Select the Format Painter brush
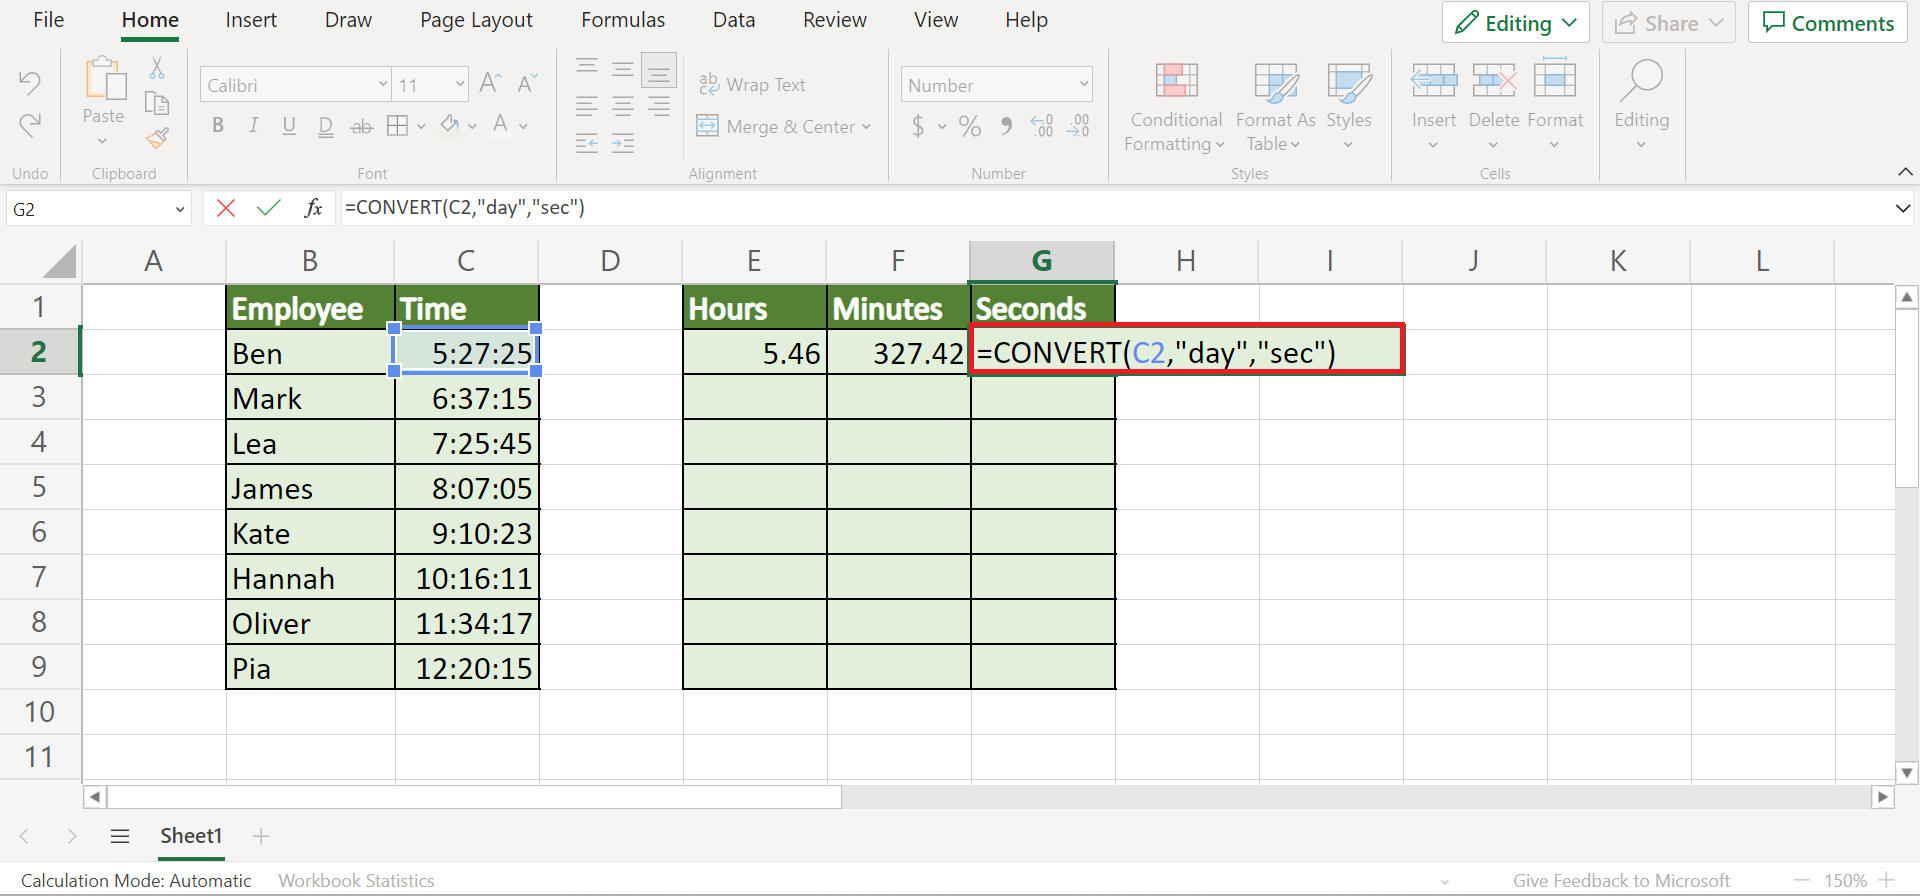Image resolution: width=1920 pixels, height=896 pixels. pyautogui.click(x=157, y=138)
